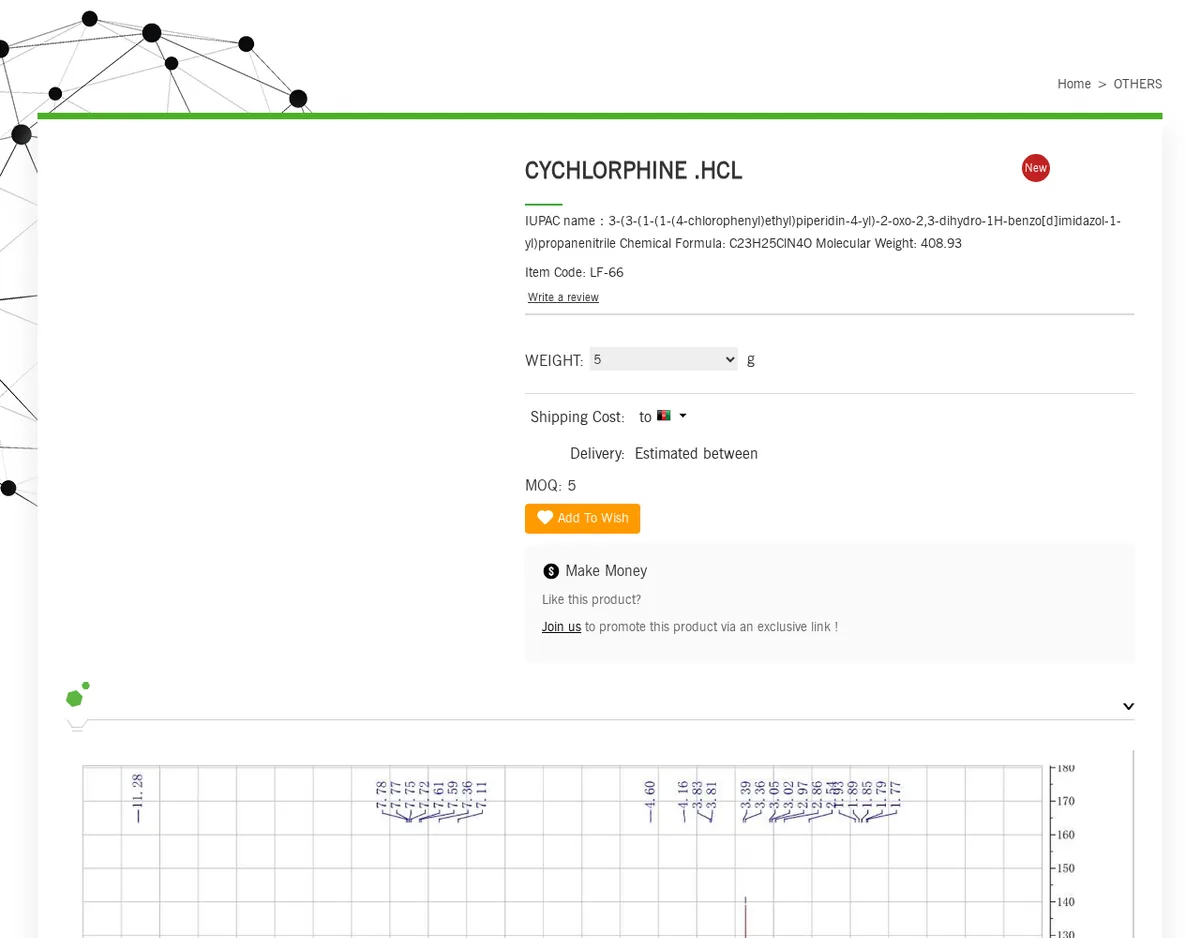Viewport: 1200px width, 938px height.
Task: Click the green hexagon section icon
Action: click(77, 695)
